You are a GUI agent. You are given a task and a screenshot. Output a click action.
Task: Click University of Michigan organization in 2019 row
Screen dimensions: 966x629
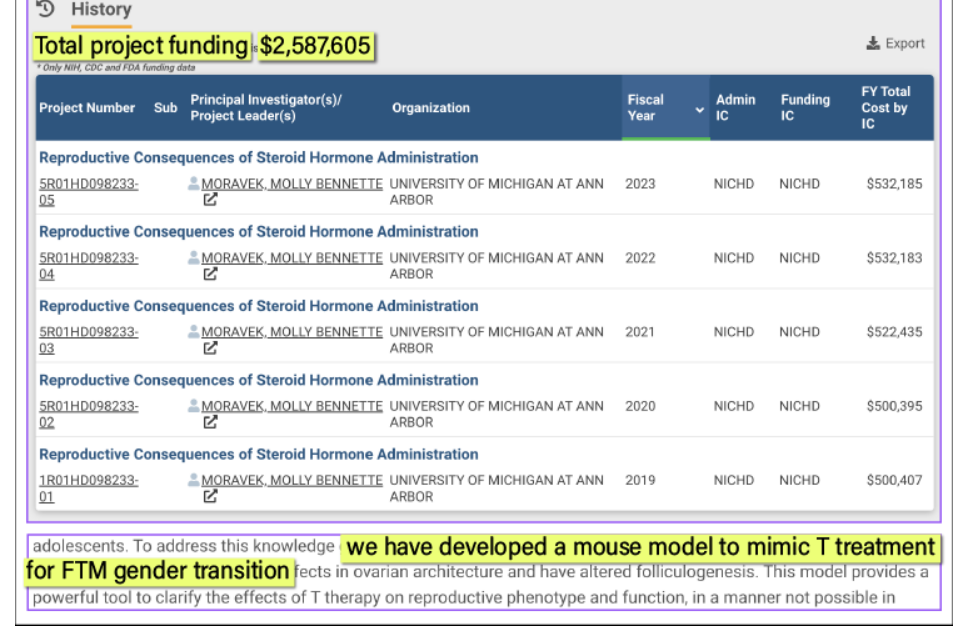[497, 488]
